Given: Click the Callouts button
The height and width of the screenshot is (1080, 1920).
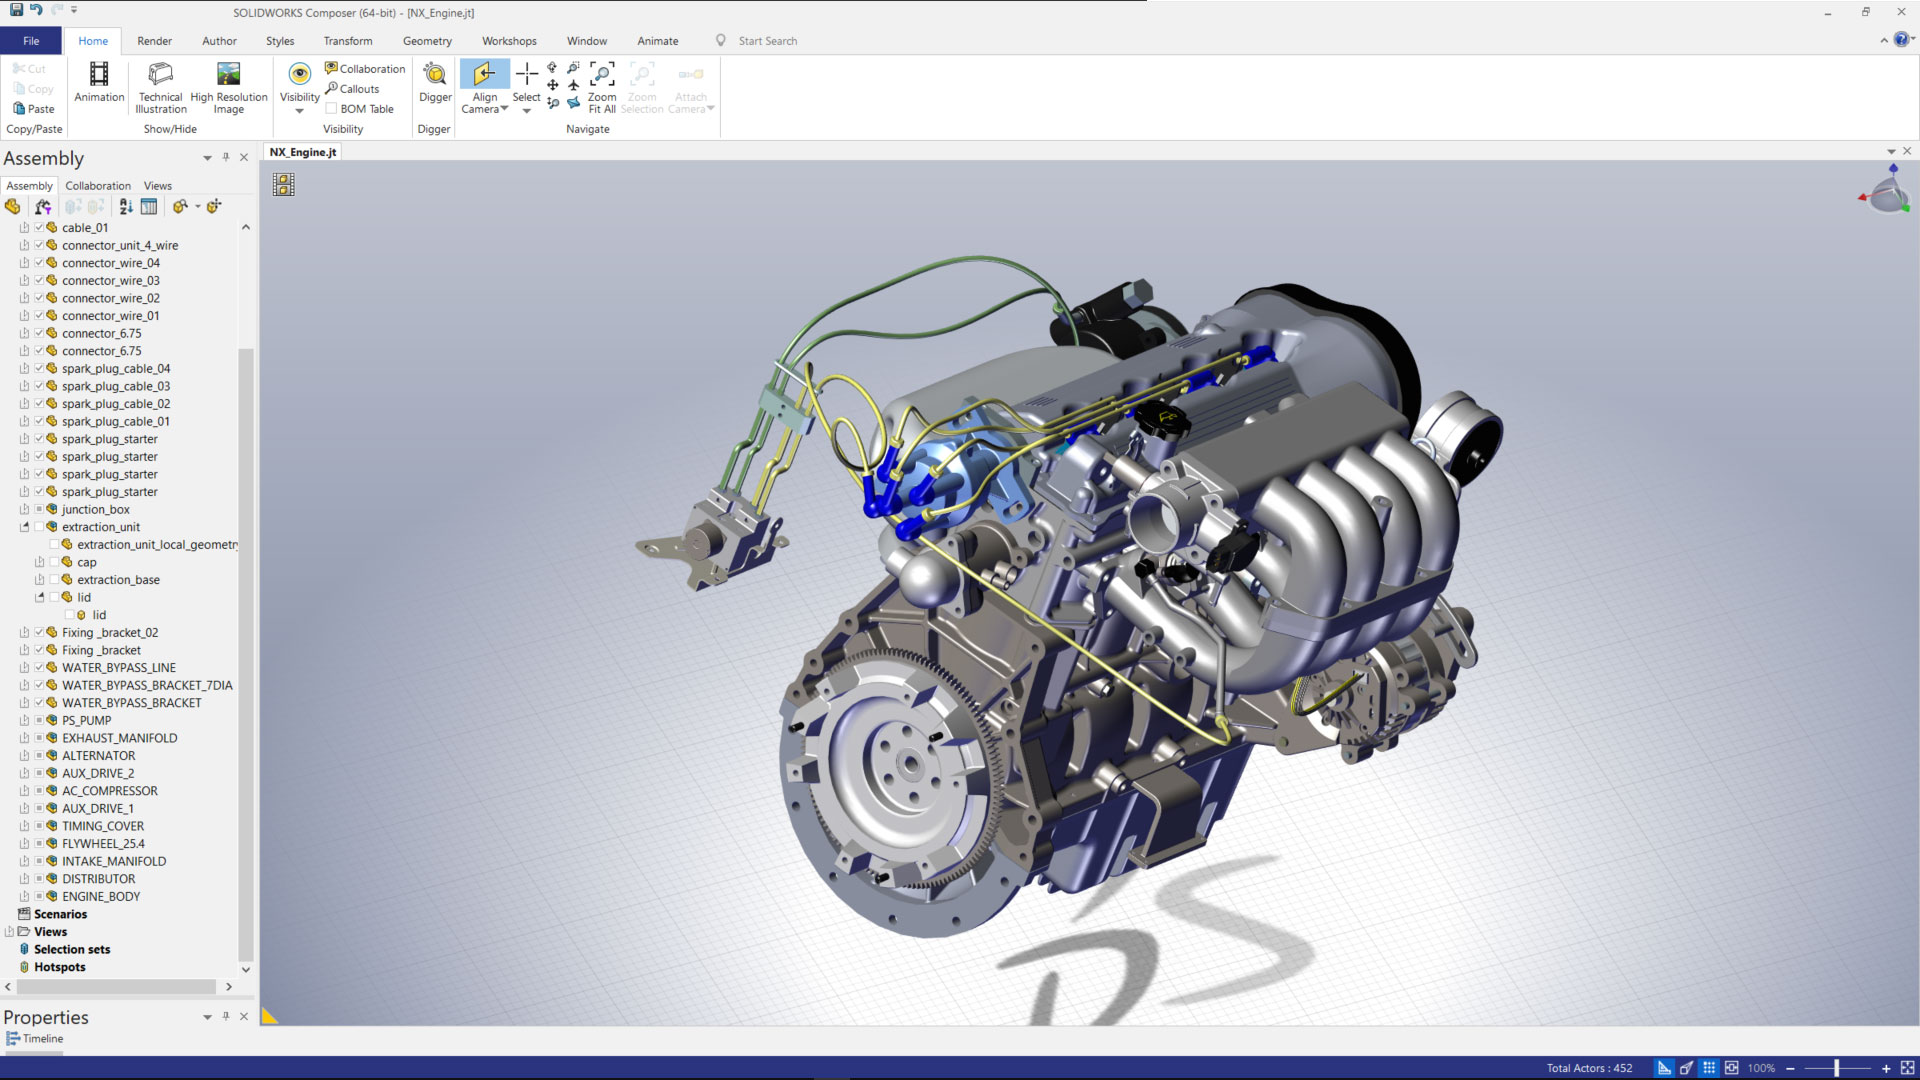Looking at the screenshot, I should (x=353, y=89).
